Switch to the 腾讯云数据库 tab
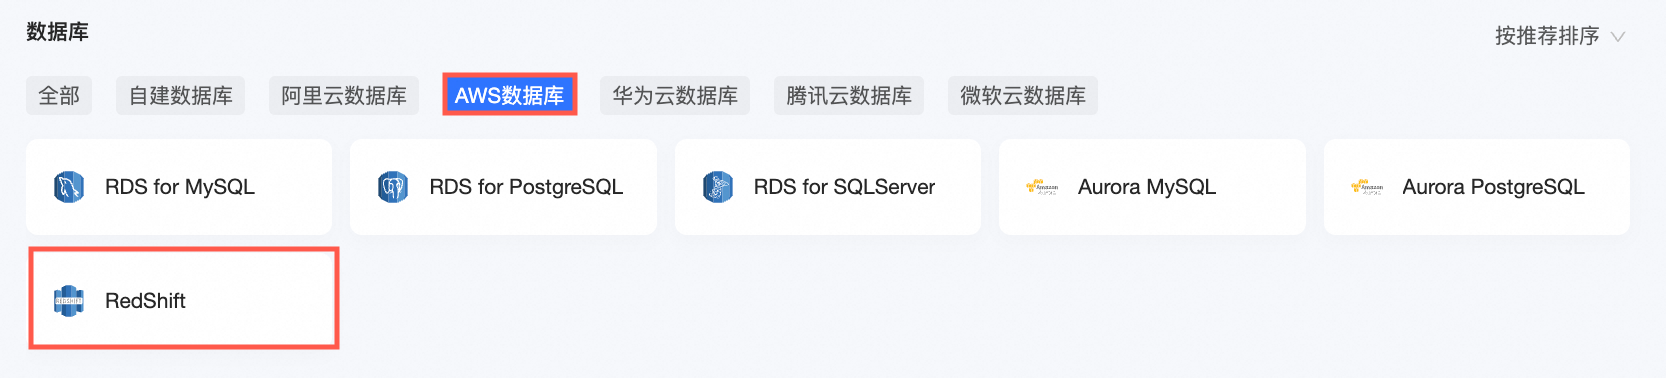The image size is (1666, 378). [849, 96]
